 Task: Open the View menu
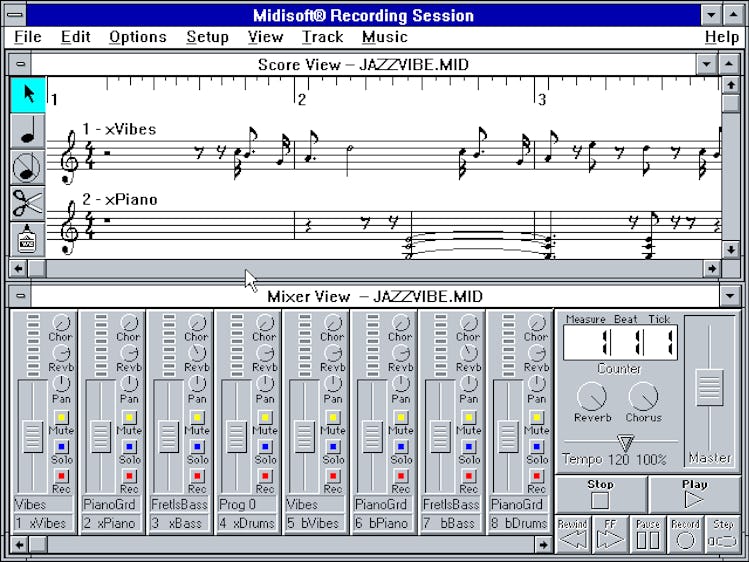click(x=266, y=37)
